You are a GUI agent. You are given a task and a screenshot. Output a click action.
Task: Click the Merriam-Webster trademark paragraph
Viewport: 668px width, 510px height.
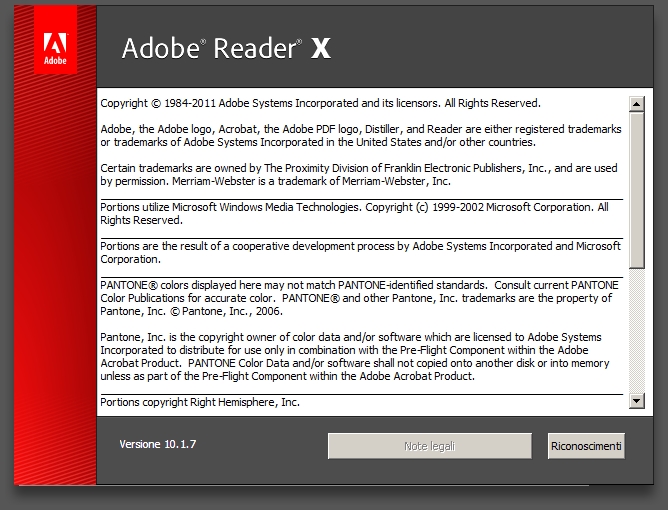[359, 175]
